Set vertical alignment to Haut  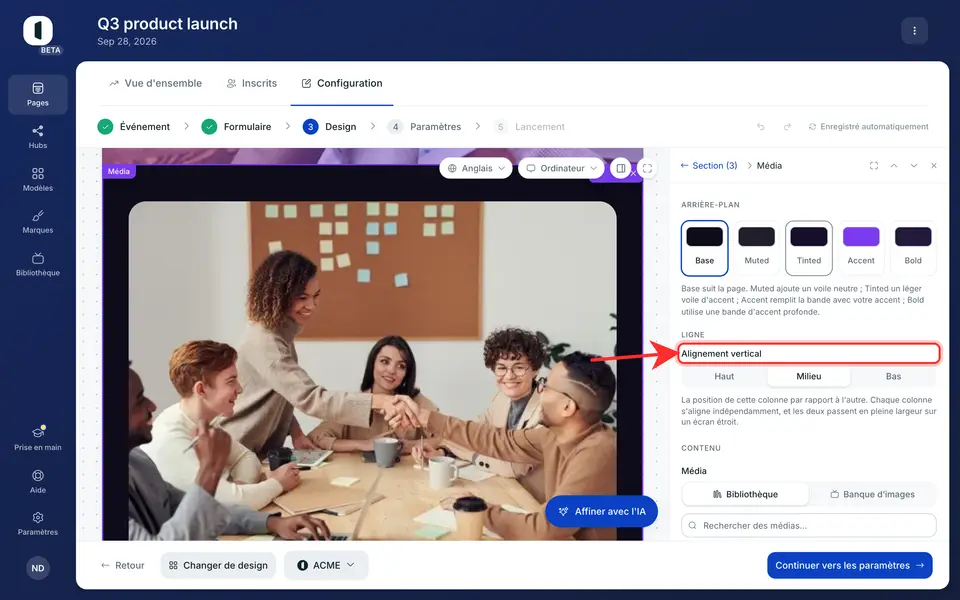(x=724, y=377)
